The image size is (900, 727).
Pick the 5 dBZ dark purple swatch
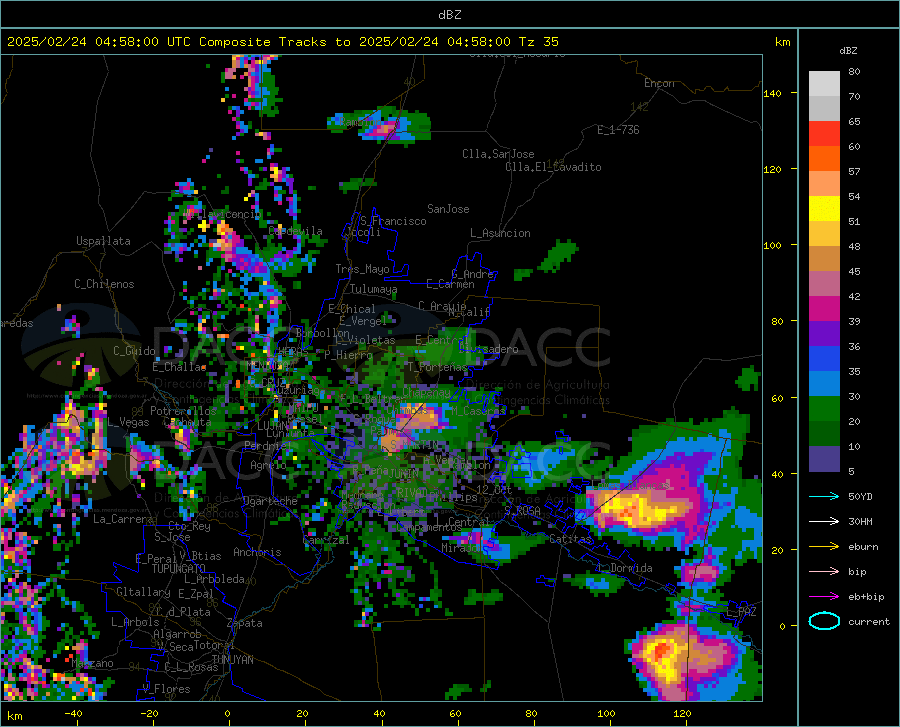[824, 458]
